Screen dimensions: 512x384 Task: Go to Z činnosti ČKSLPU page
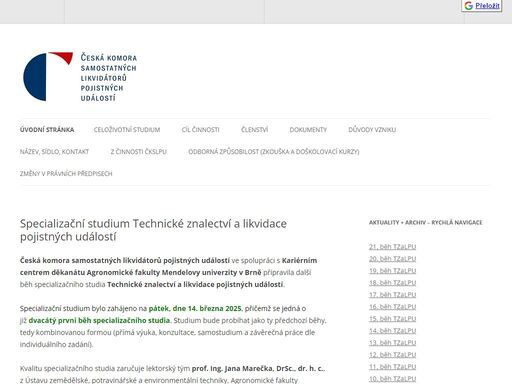[x=138, y=152]
